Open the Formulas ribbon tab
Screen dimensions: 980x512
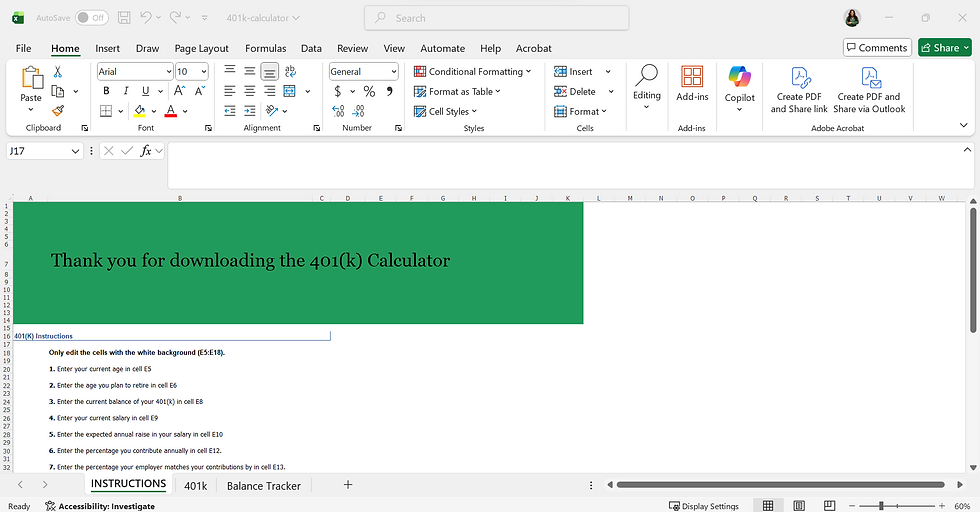pyautogui.click(x=265, y=48)
